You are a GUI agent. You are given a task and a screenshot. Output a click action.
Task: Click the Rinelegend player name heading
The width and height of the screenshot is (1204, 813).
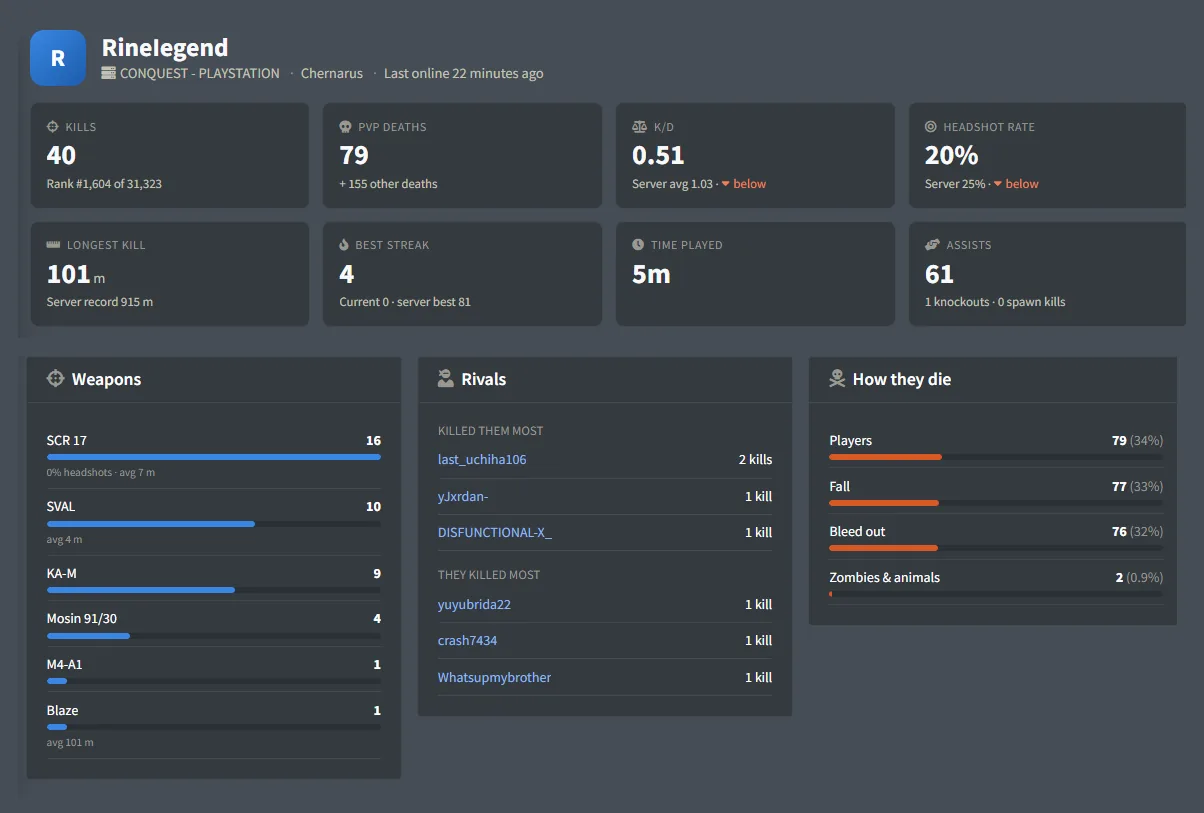(x=165, y=47)
